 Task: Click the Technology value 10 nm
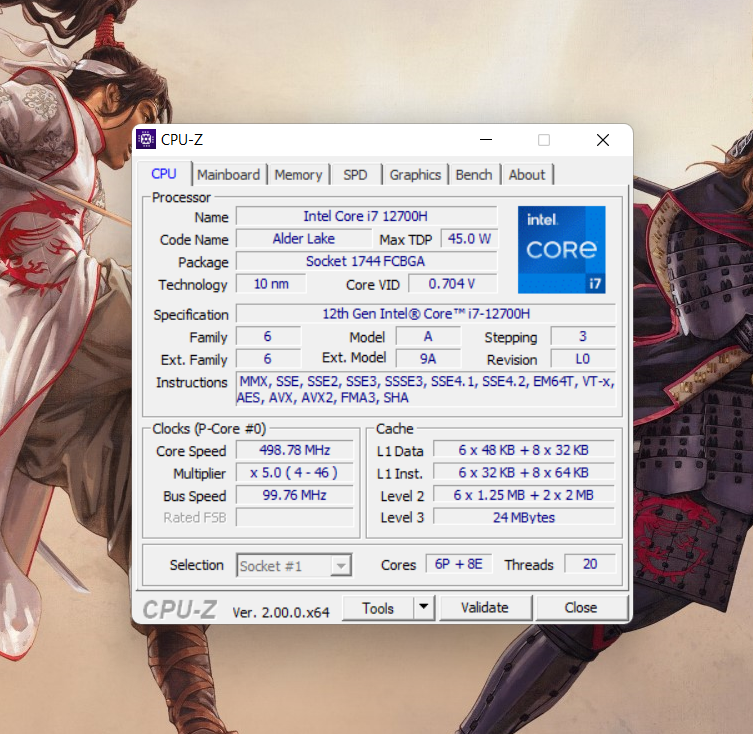[x=271, y=284]
